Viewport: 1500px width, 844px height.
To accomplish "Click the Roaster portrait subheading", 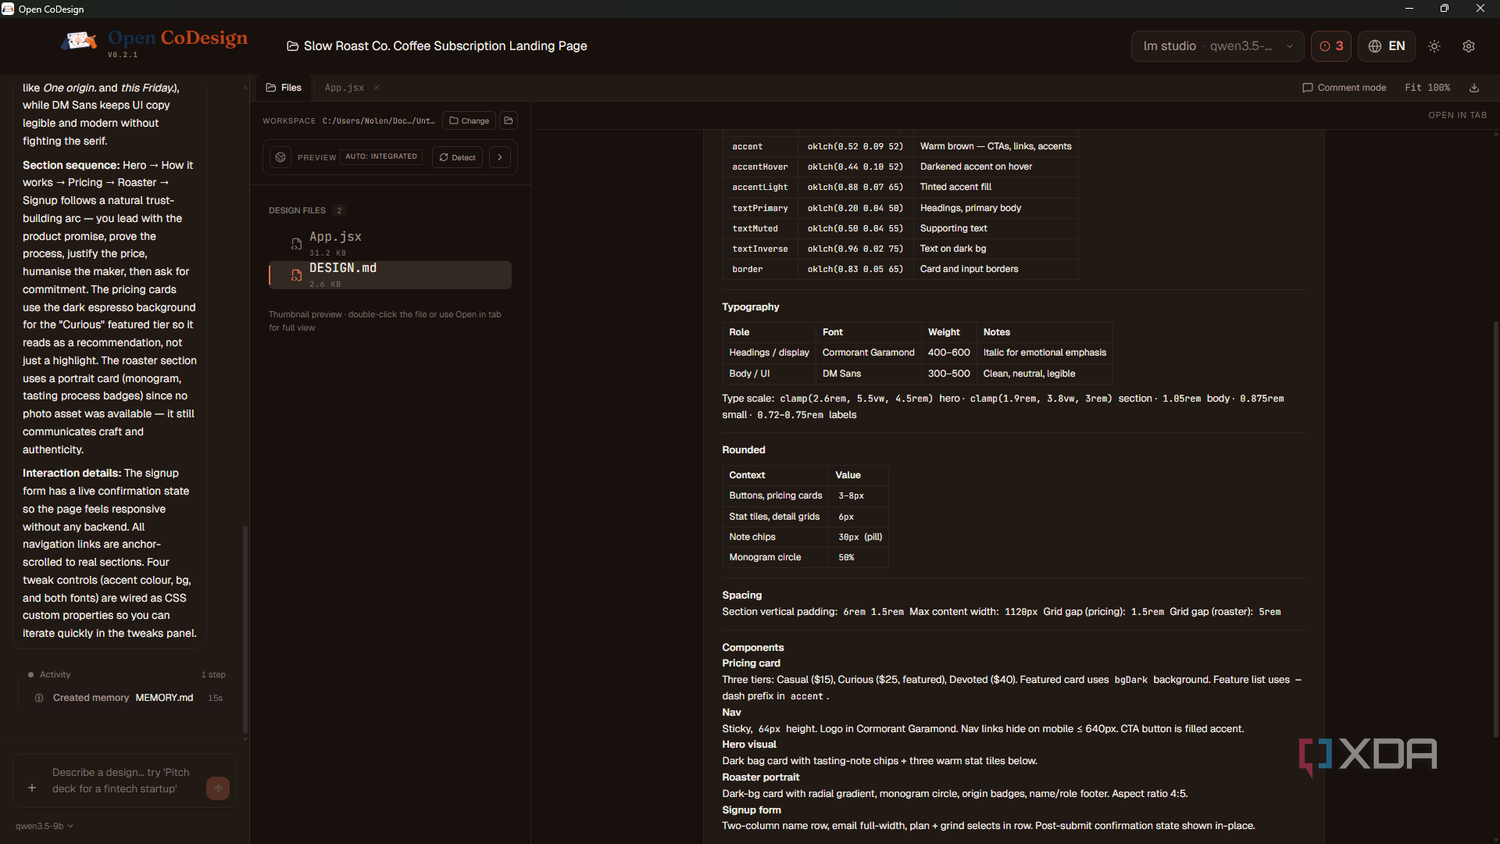I will [x=761, y=777].
